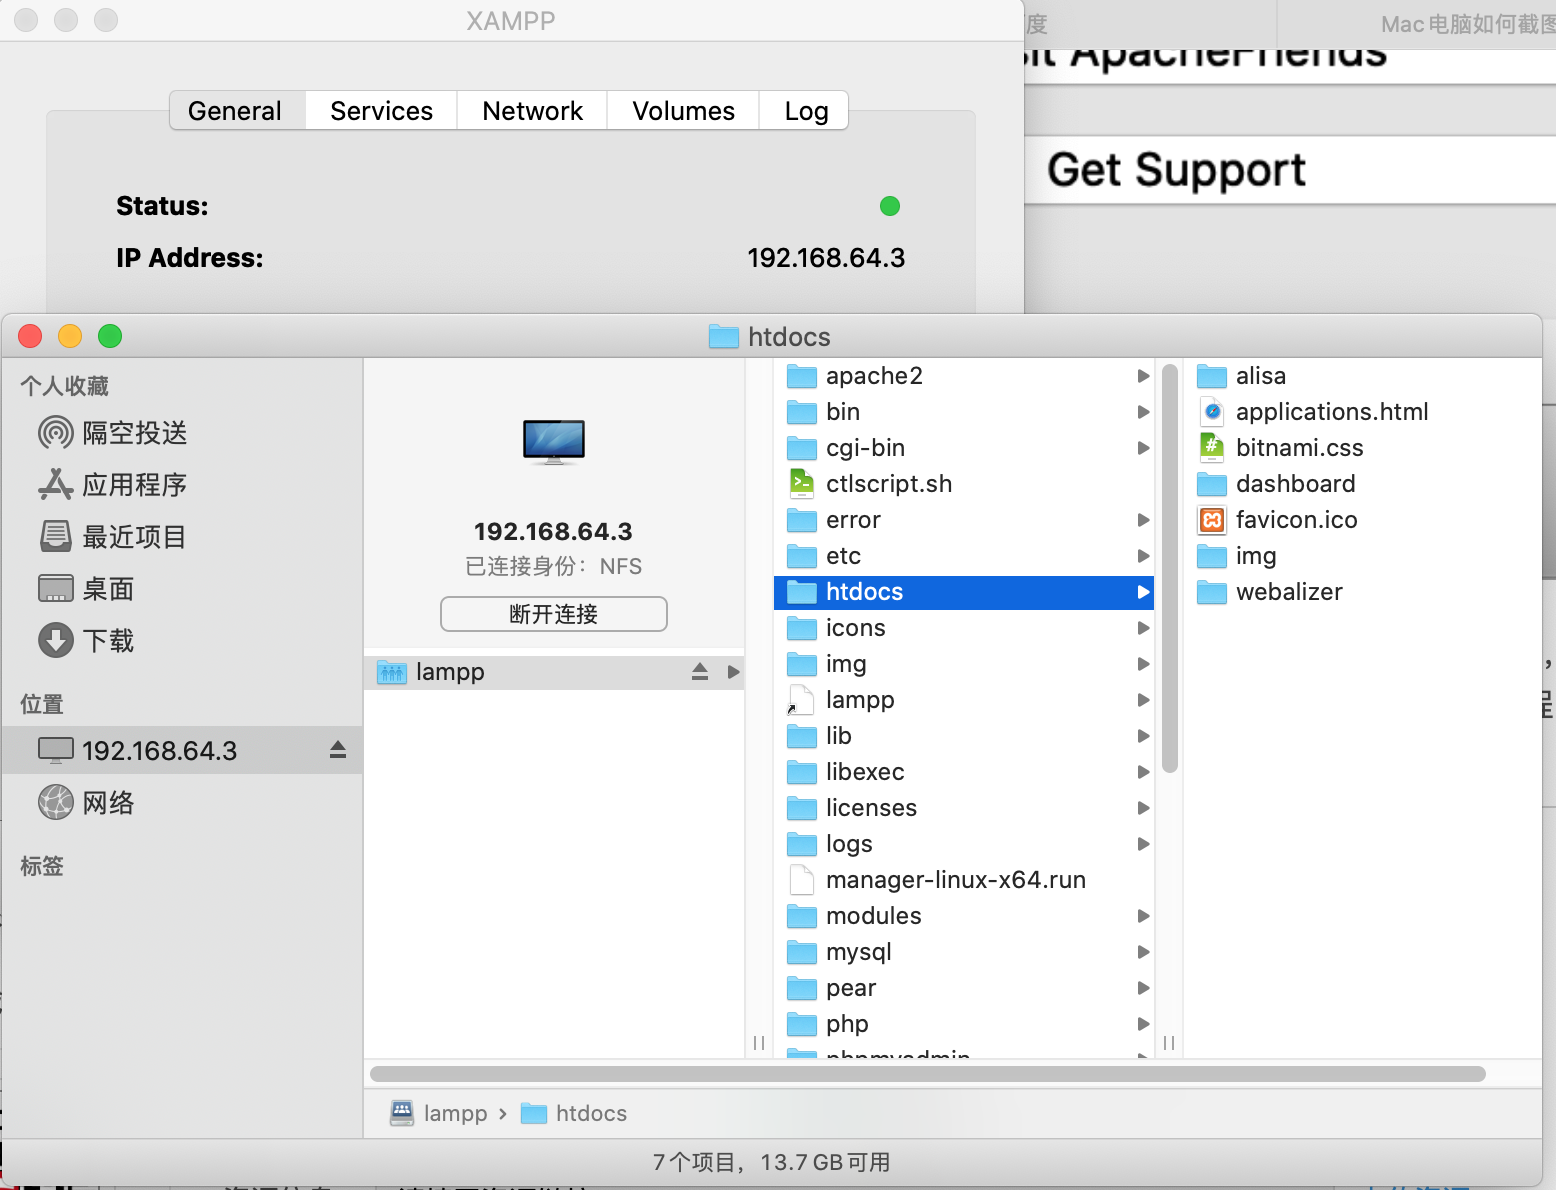The width and height of the screenshot is (1556, 1190).
Task: Click the bin folder icon
Action: pyautogui.click(x=802, y=412)
